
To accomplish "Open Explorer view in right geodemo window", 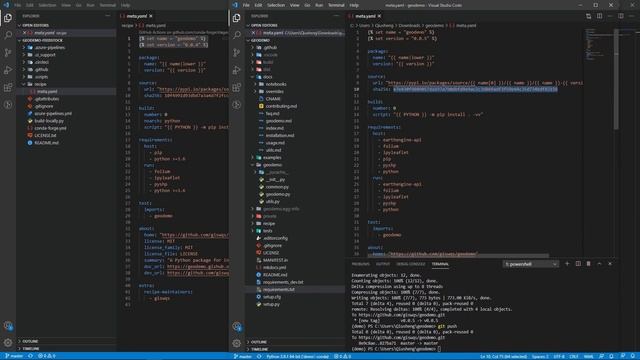I will click(x=237, y=18).
